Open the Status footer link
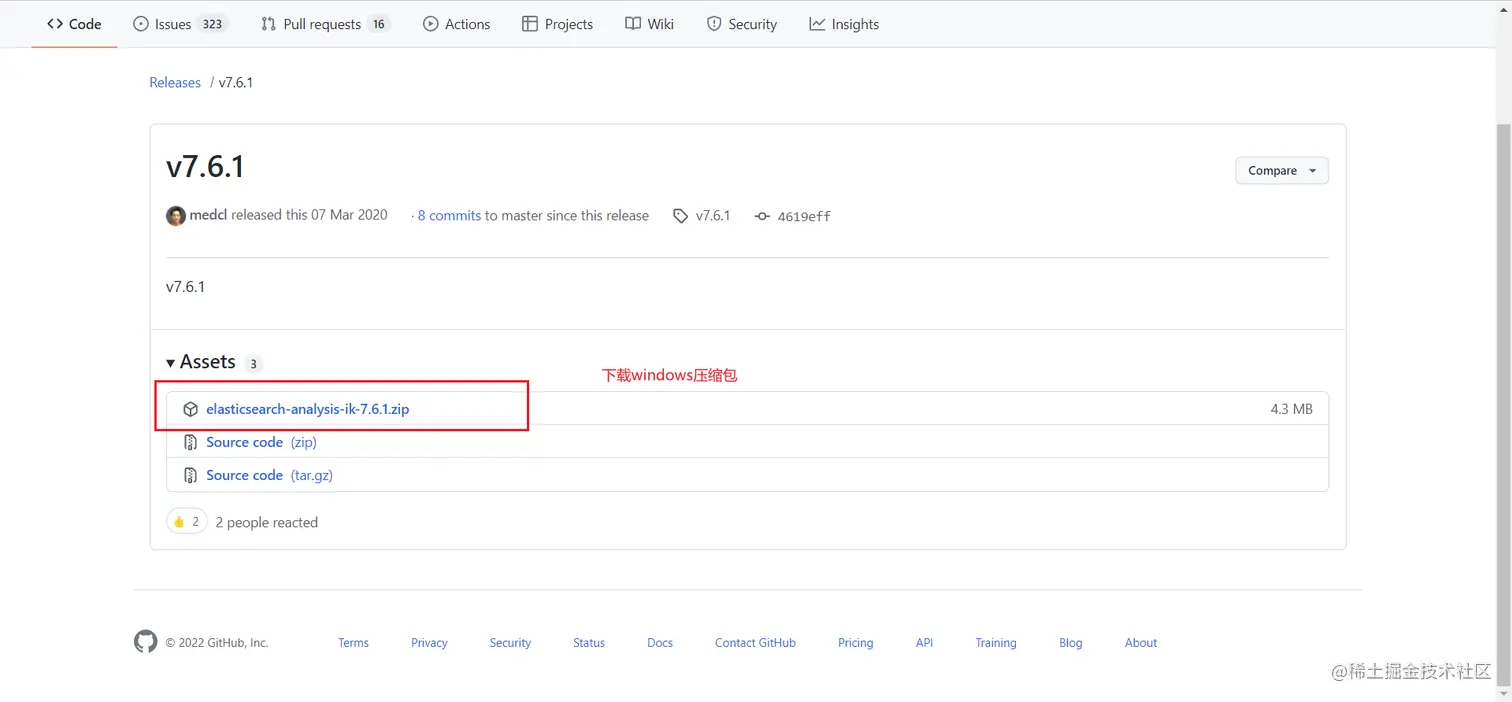Viewport: 1512px width, 702px height. [x=589, y=643]
